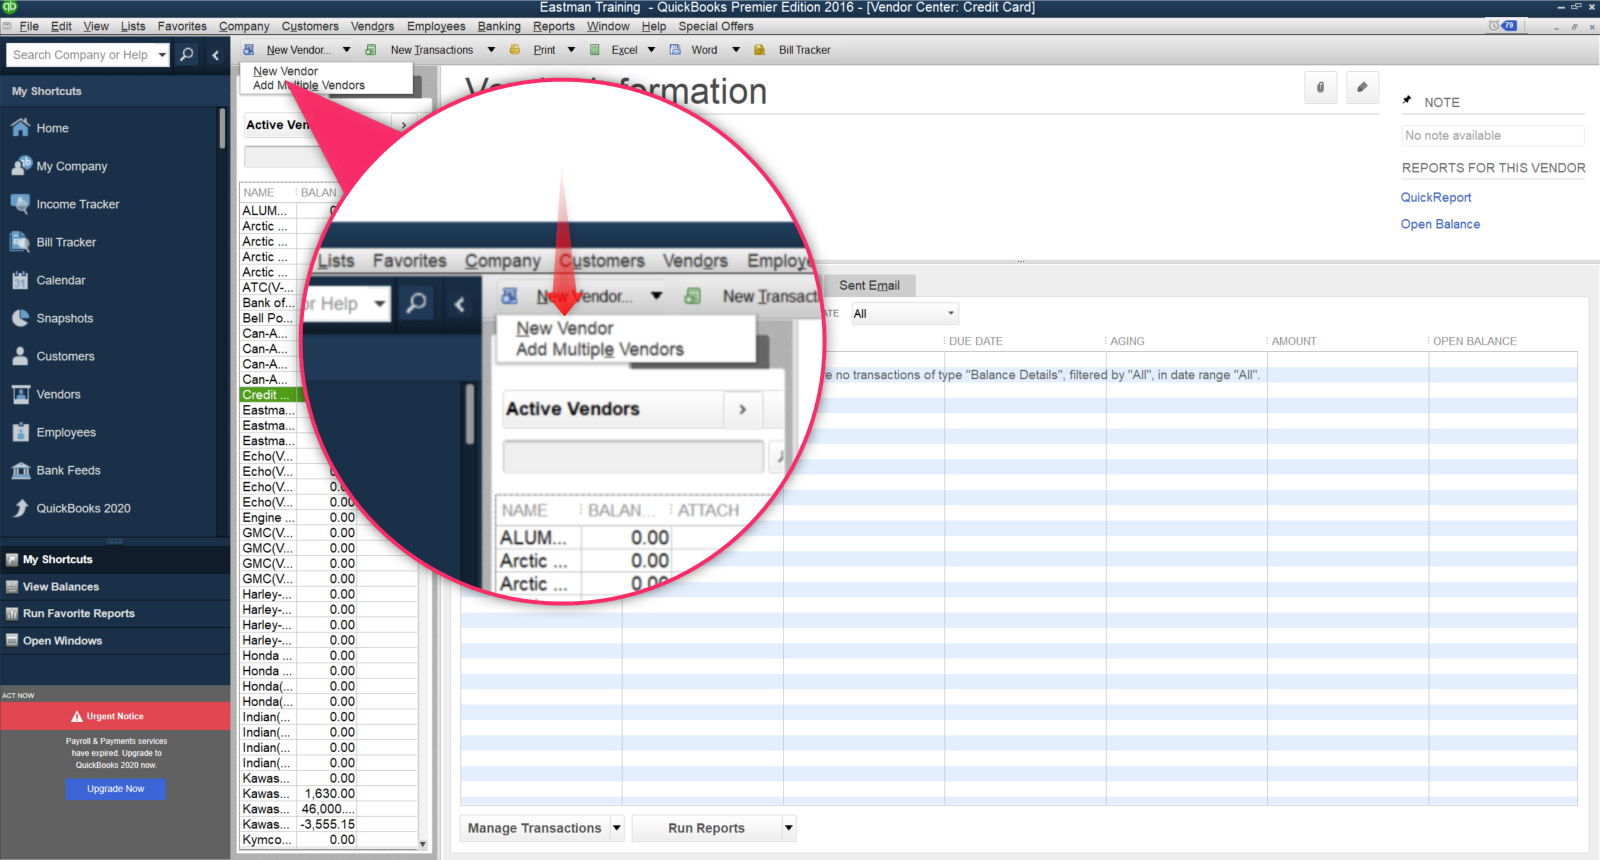The image size is (1600, 860).
Task: Open the date filter All dropdown
Action: 904,314
